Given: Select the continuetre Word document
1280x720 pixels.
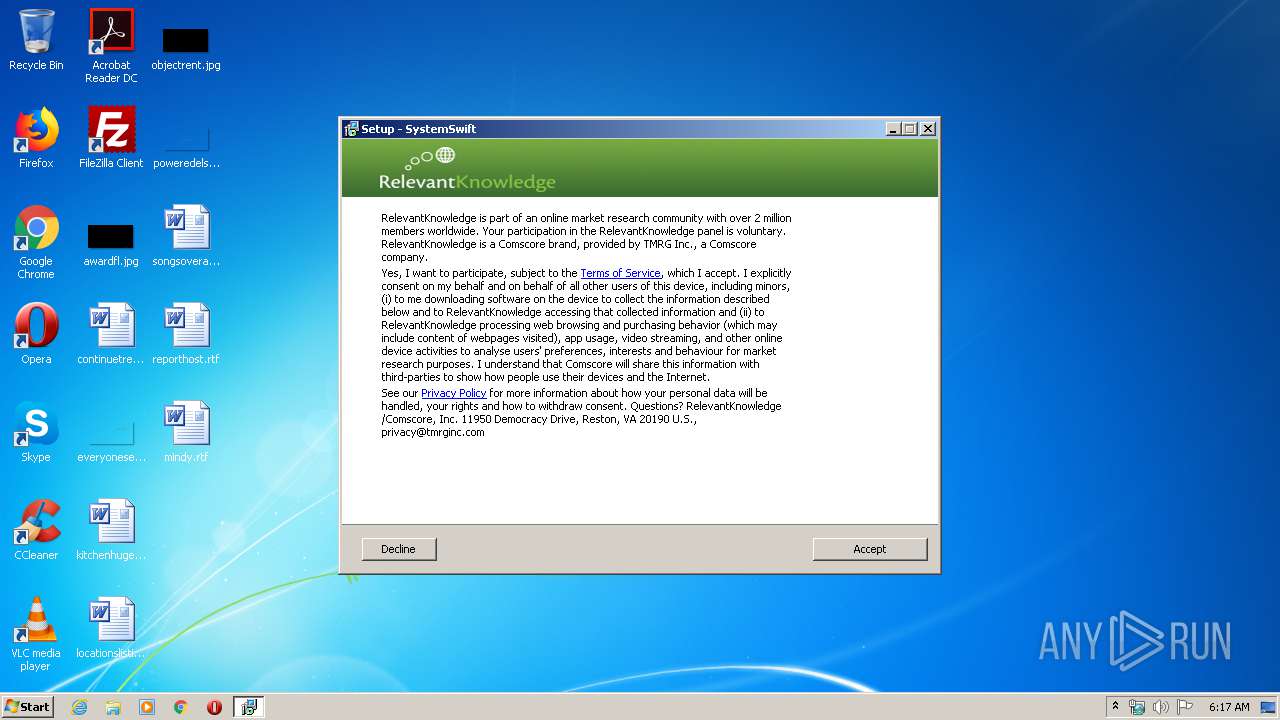Looking at the screenshot, I should pyautogui.click(x=111, y=334).
